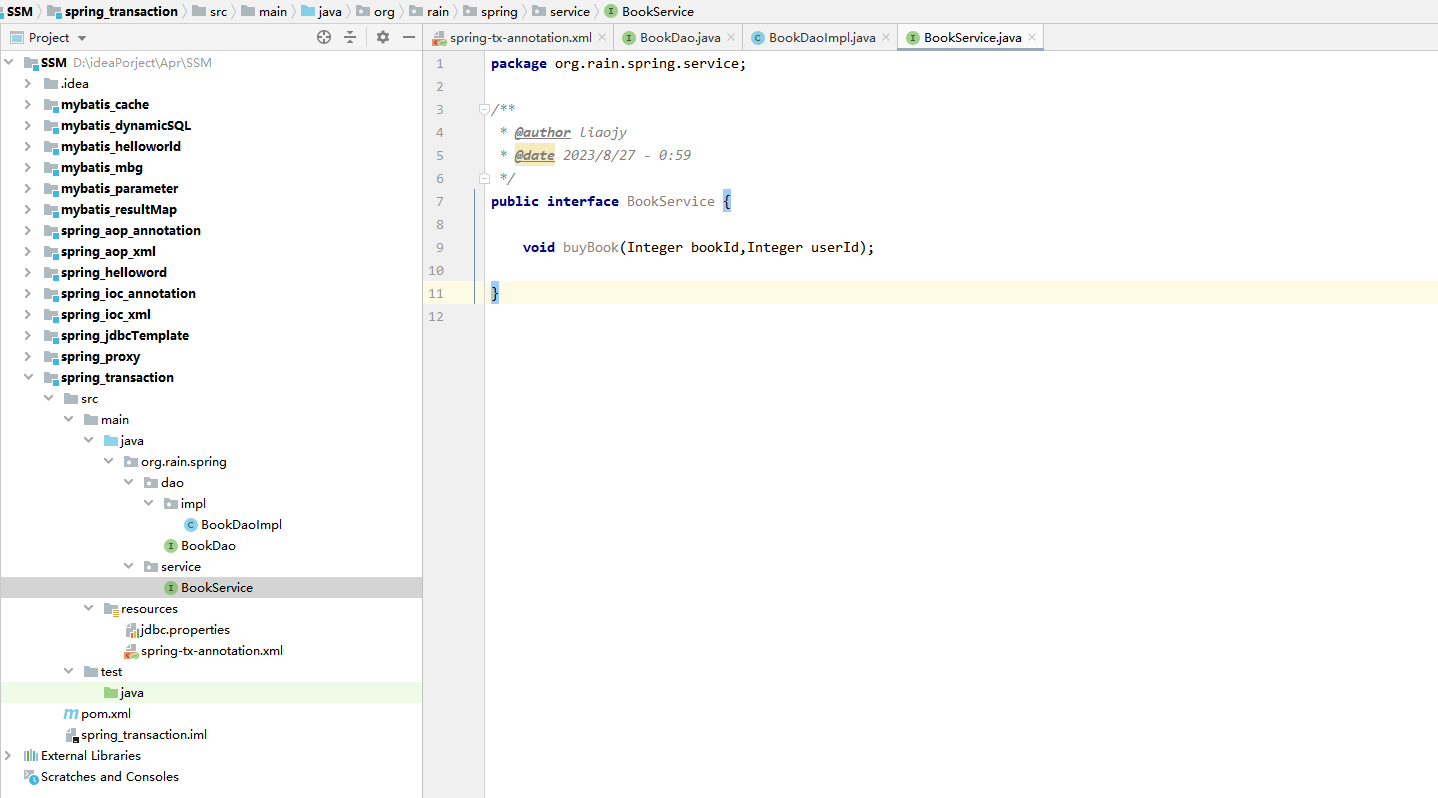
Task: Select the test java folder
Action: (x=132, y=693)
